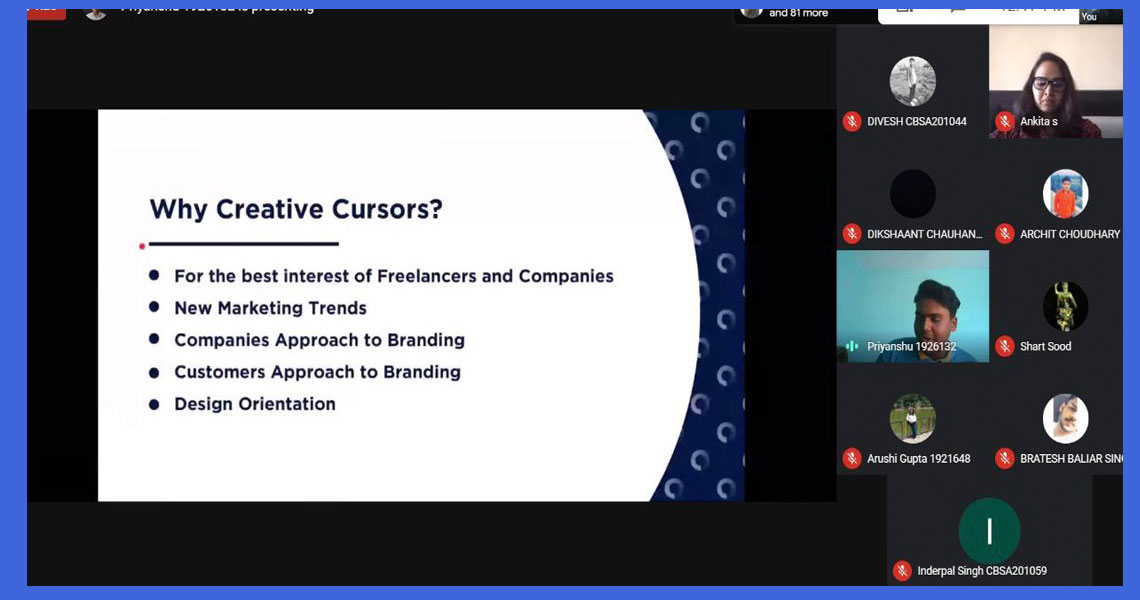Click the muted mic icon beside Shart Sood
Viewport: 1140px width, 600px height.
pos(1005,346)
